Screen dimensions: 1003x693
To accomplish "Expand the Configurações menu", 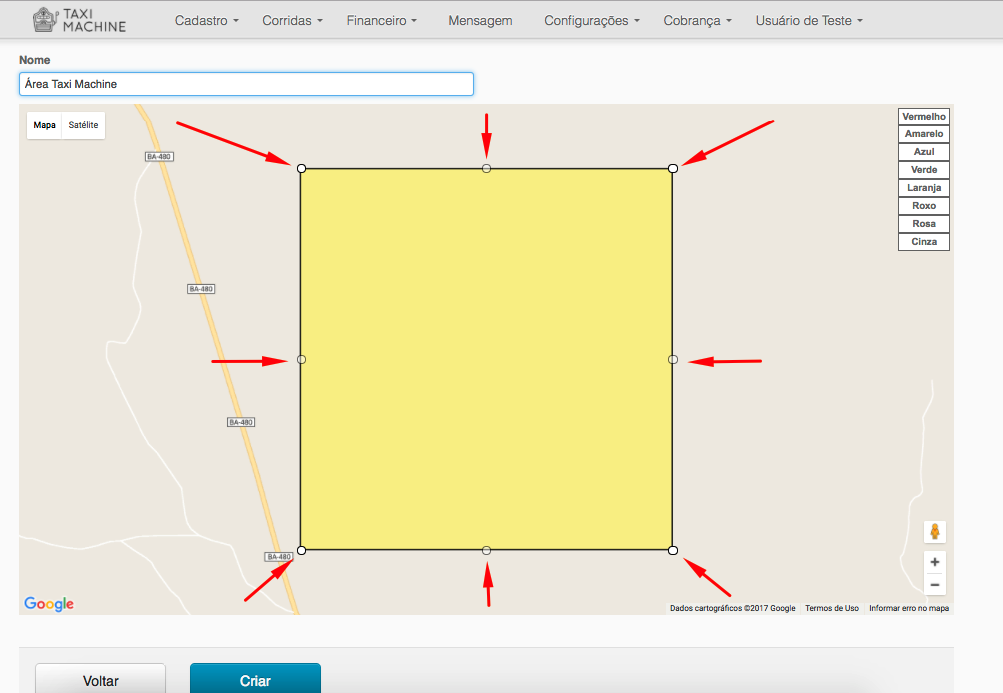I will tap(592, 20).
